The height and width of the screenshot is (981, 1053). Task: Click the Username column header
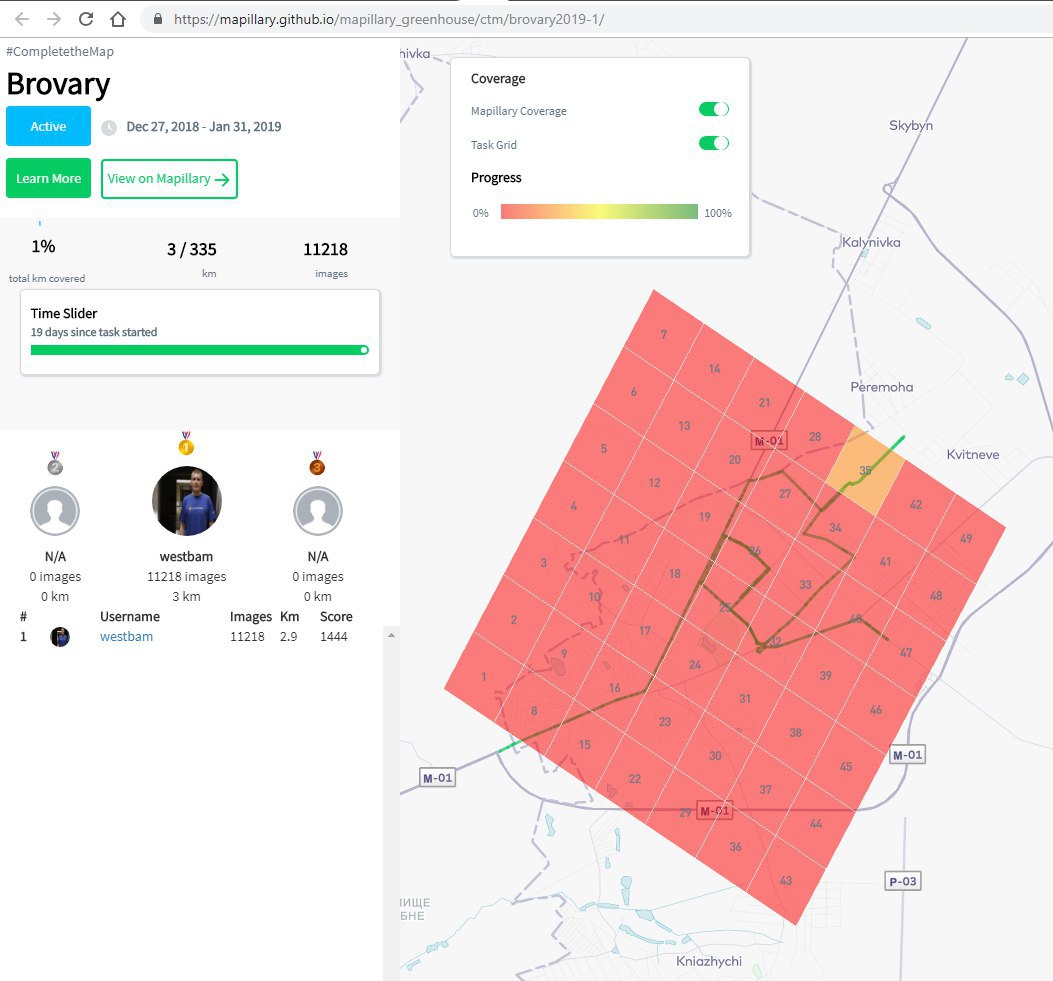pyautogui.click(x=130, y=616)
